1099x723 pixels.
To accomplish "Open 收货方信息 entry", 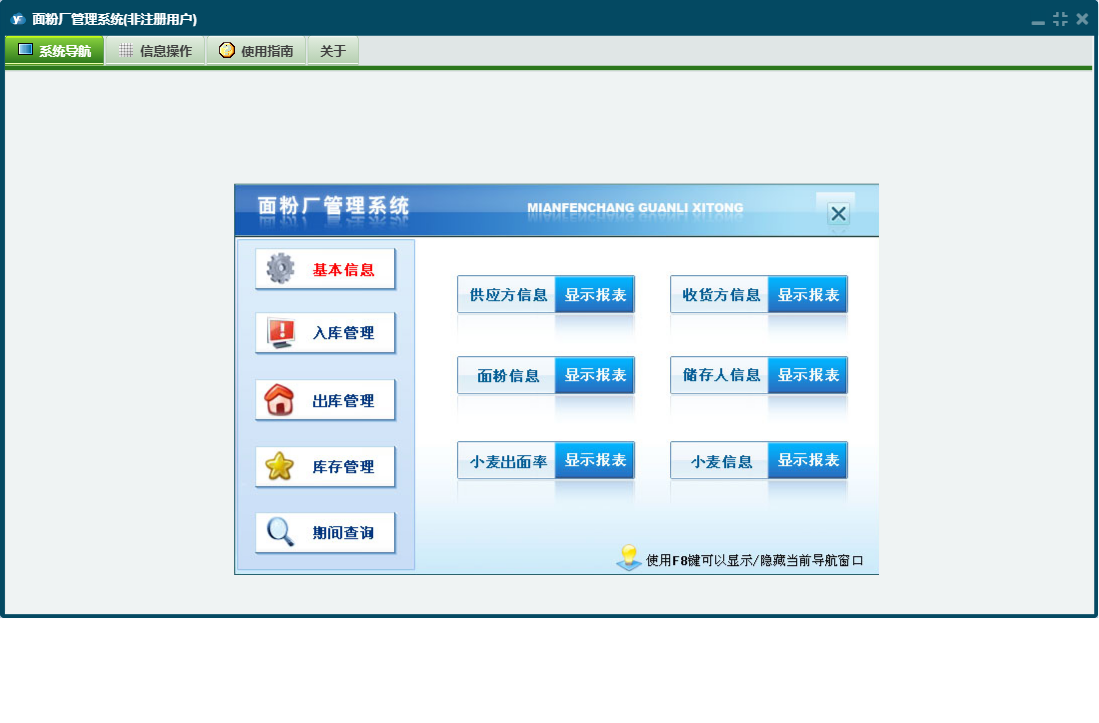I will coord(720,294).
